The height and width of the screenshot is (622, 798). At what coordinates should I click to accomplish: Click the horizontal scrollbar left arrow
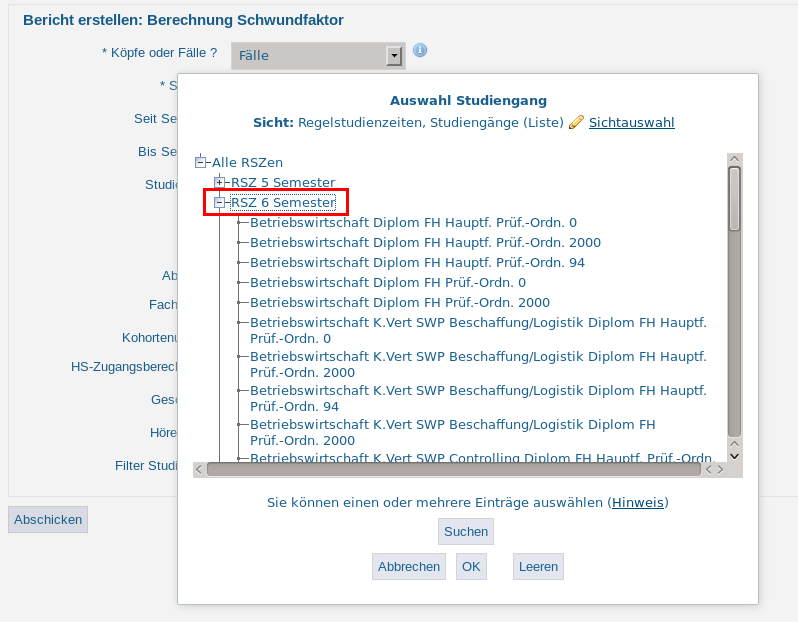click(199, 469)
